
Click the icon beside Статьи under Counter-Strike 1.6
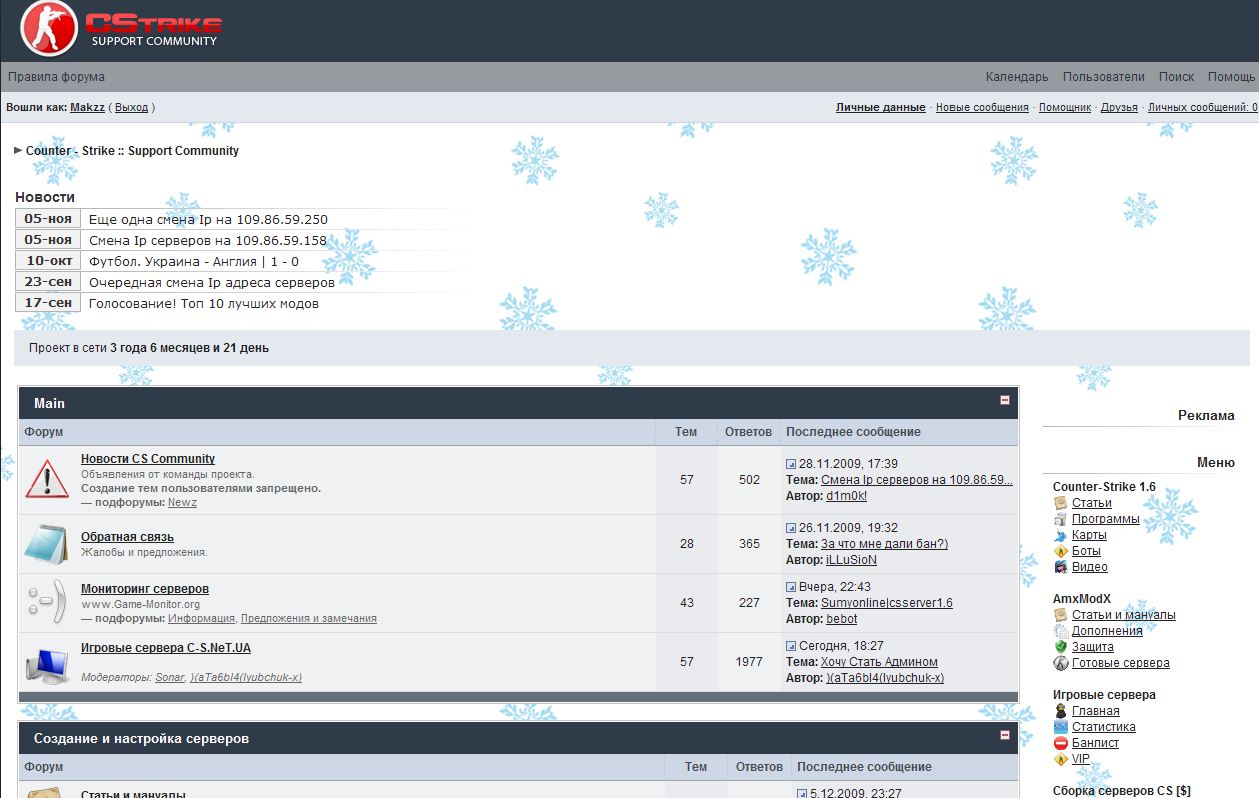1061,503
